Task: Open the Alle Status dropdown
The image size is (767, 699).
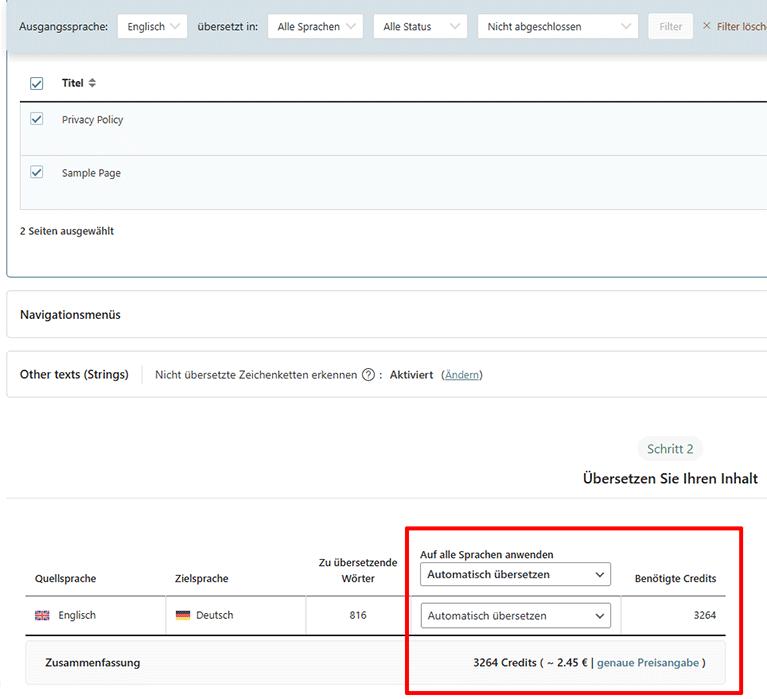Action: click(420, 27)
